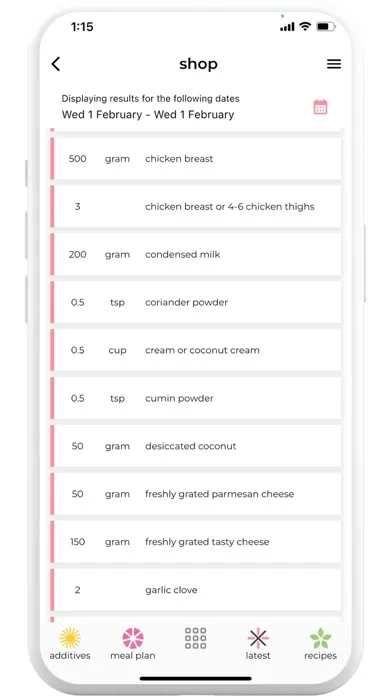
Task: Open the meal plan pink wheel icon
Action: click(133, 638)
